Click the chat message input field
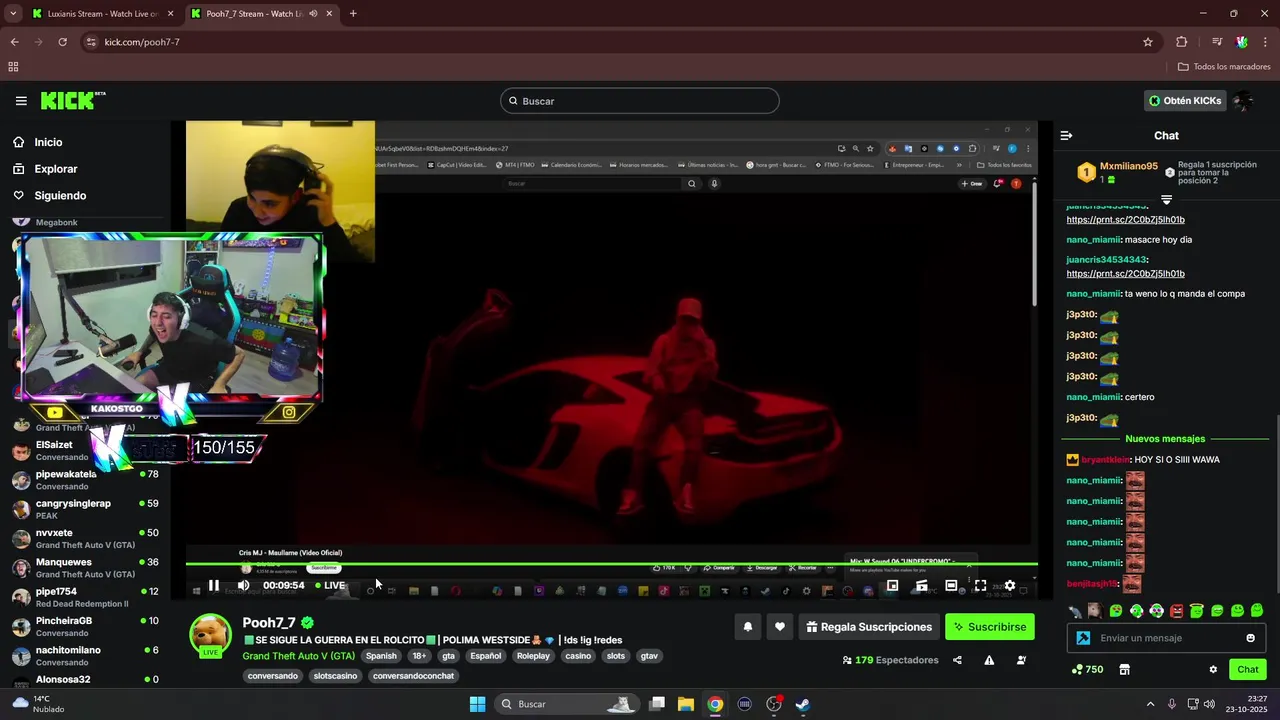Image resolution: width=1280 pixels, height=720 pixels. pos(1165,638)
